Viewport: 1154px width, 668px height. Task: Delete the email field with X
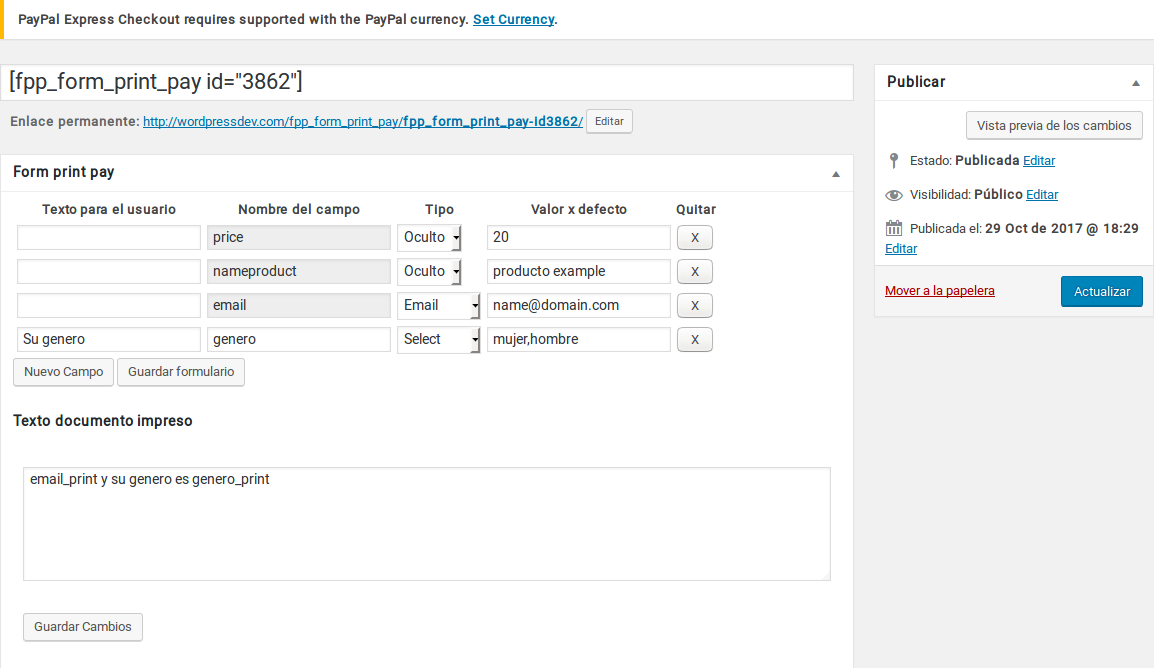pos(694,305)
